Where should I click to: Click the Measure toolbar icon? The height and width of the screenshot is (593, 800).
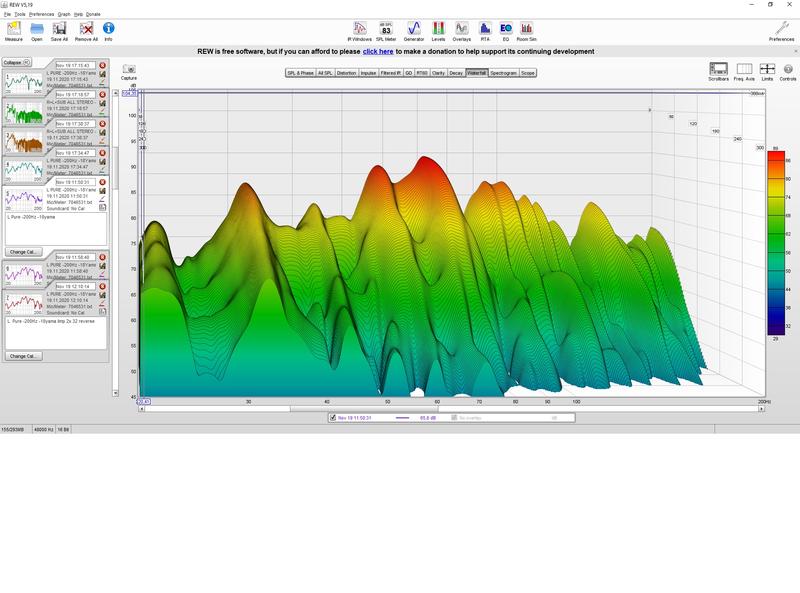point(14,29)
